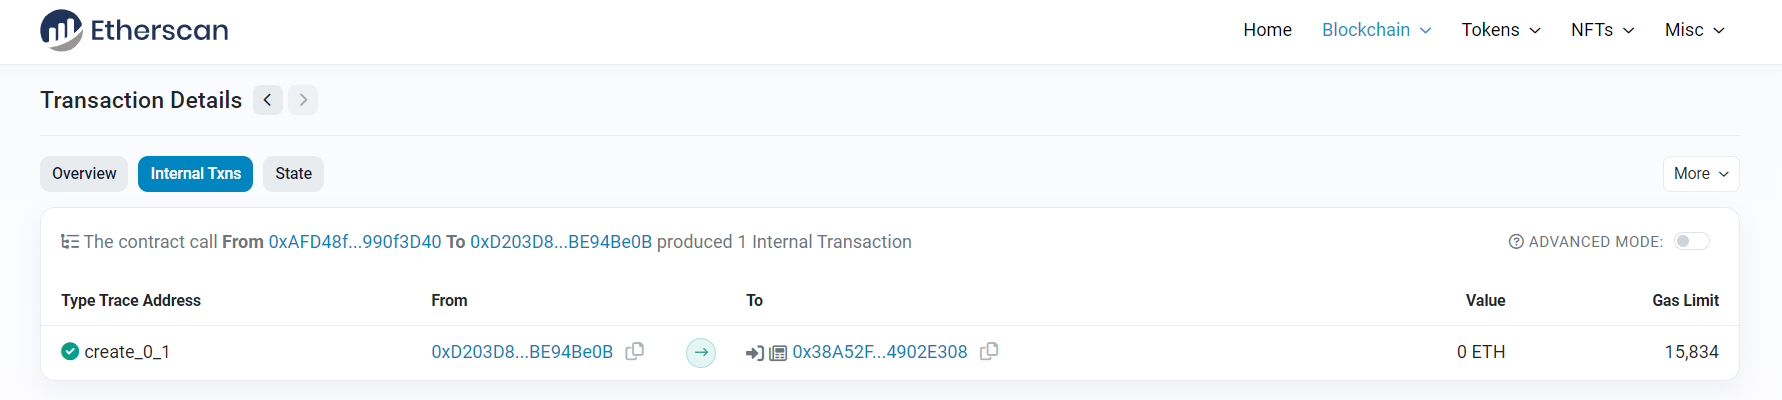This screenshot has width=1782, height=400.
Task: Open the More options dropdown
Action: point(1700,174)
